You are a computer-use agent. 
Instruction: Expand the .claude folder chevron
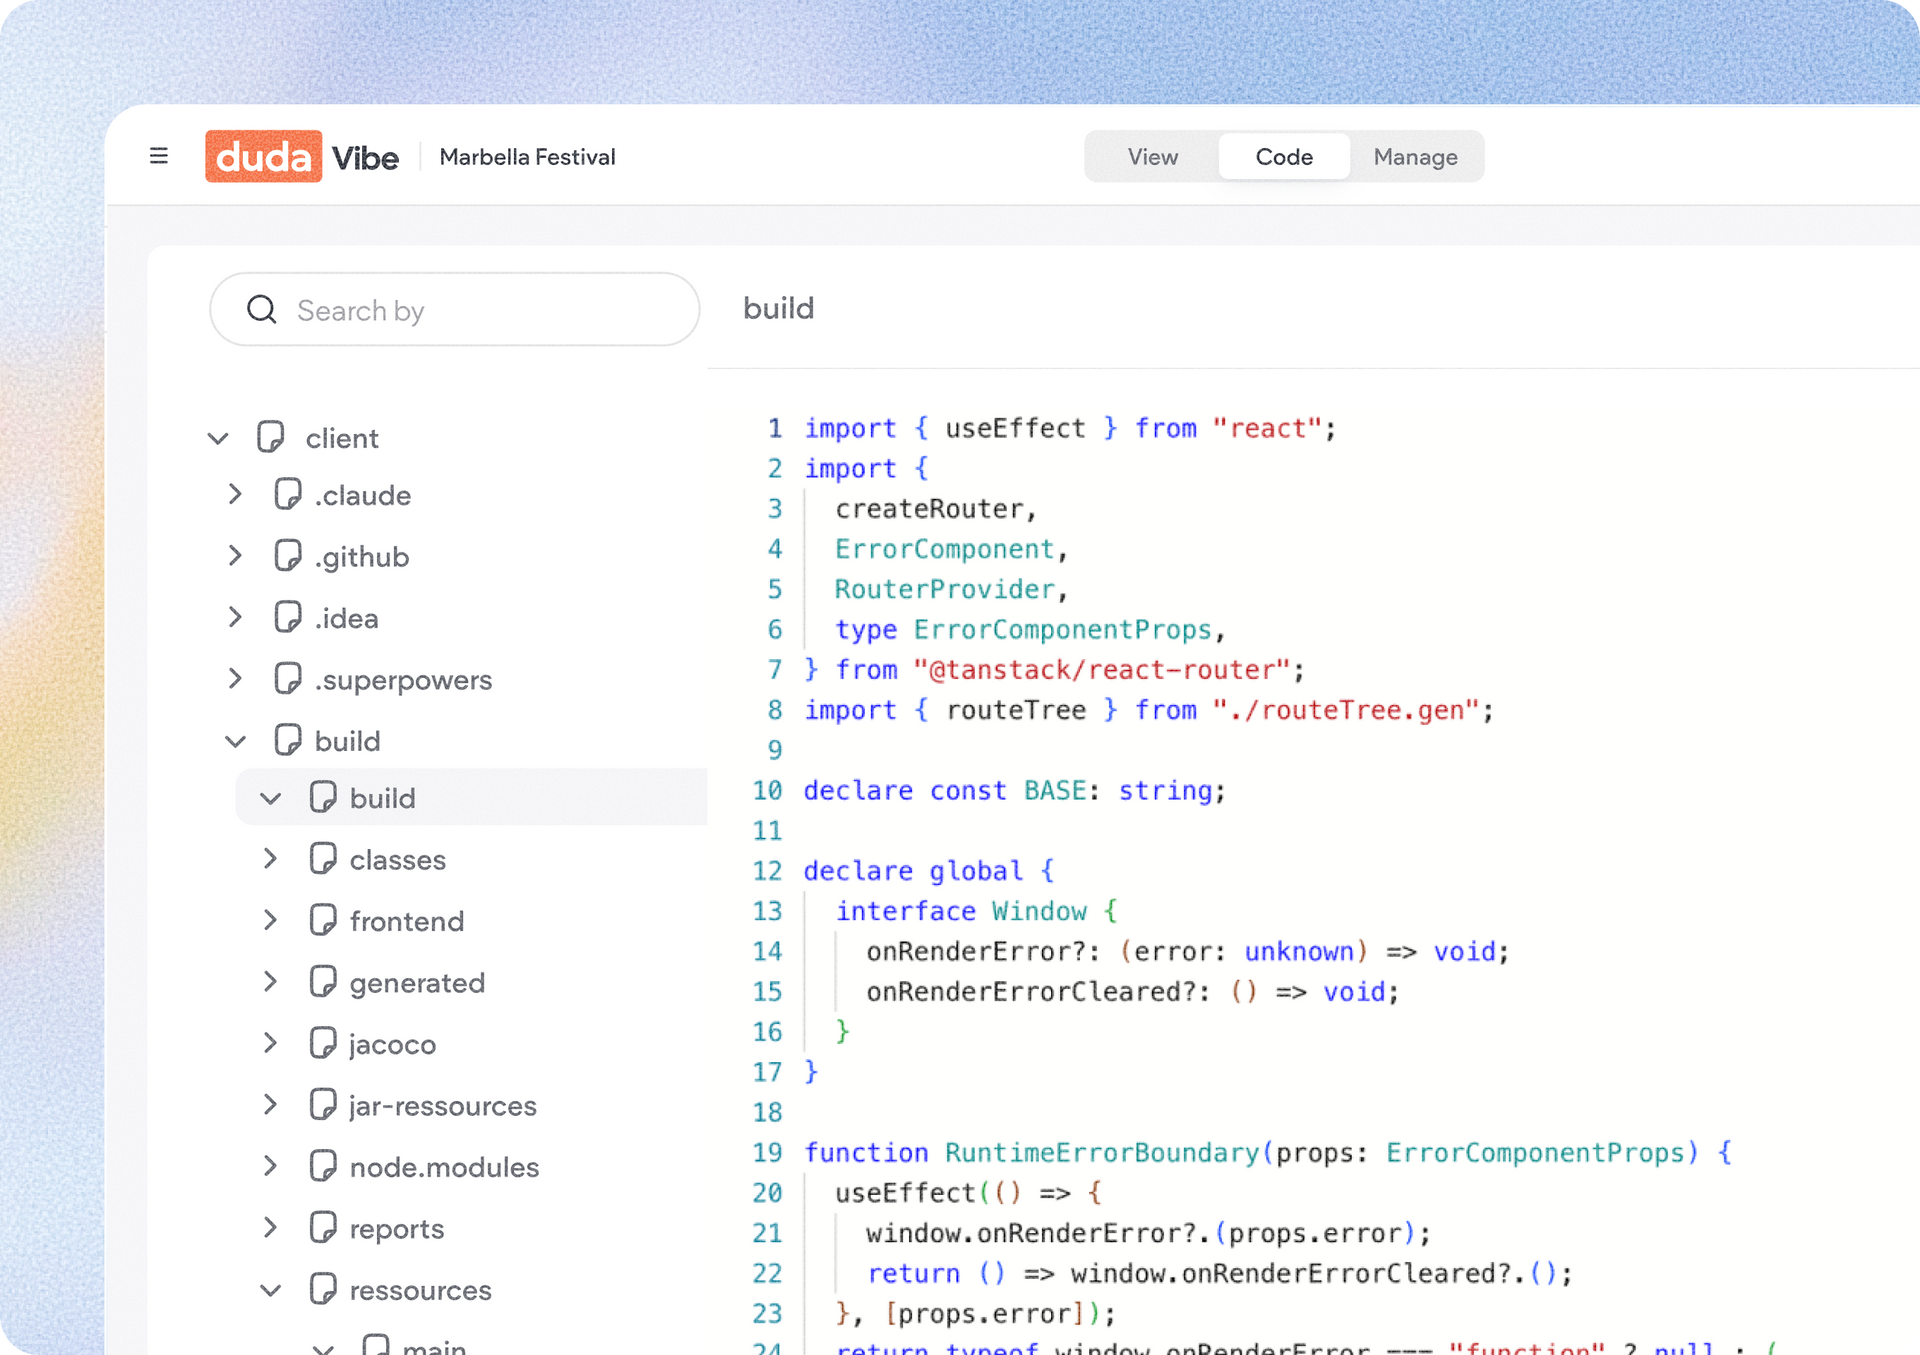click(235, 494)
